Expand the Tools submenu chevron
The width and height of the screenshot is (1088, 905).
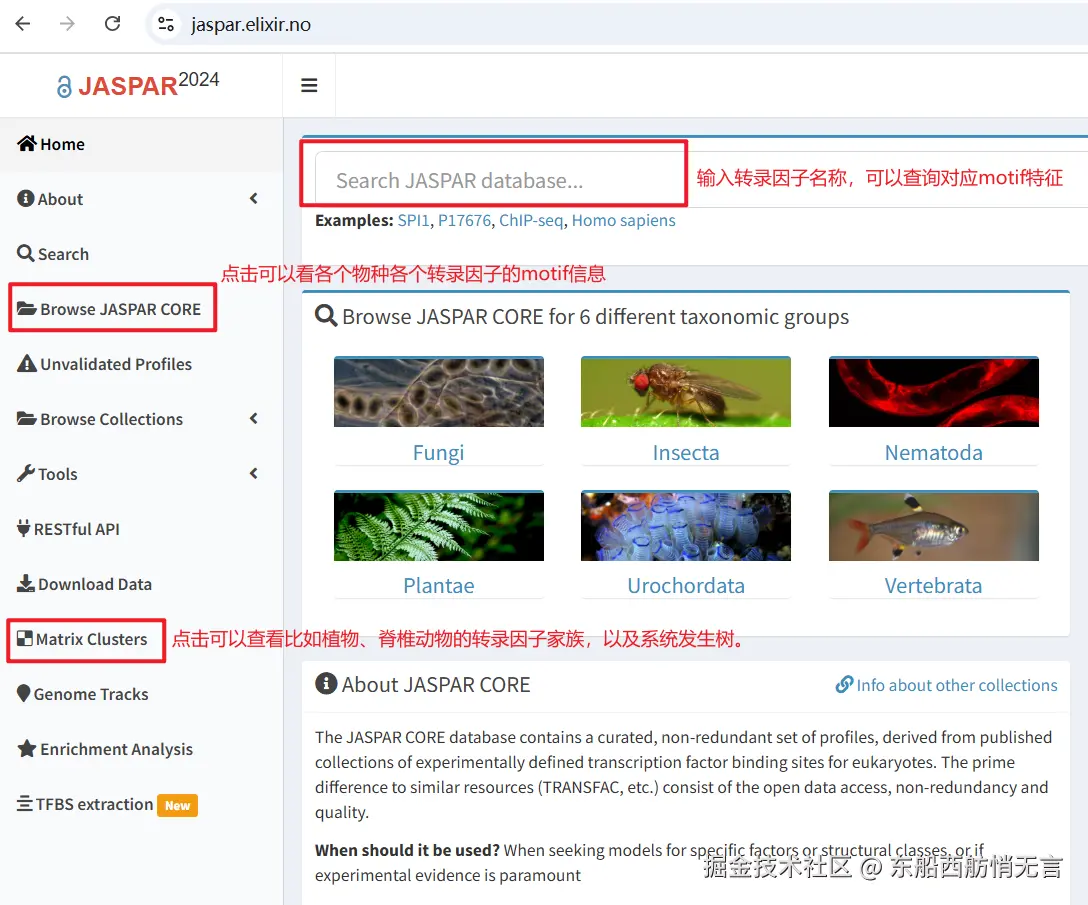(x=254, y=473)
